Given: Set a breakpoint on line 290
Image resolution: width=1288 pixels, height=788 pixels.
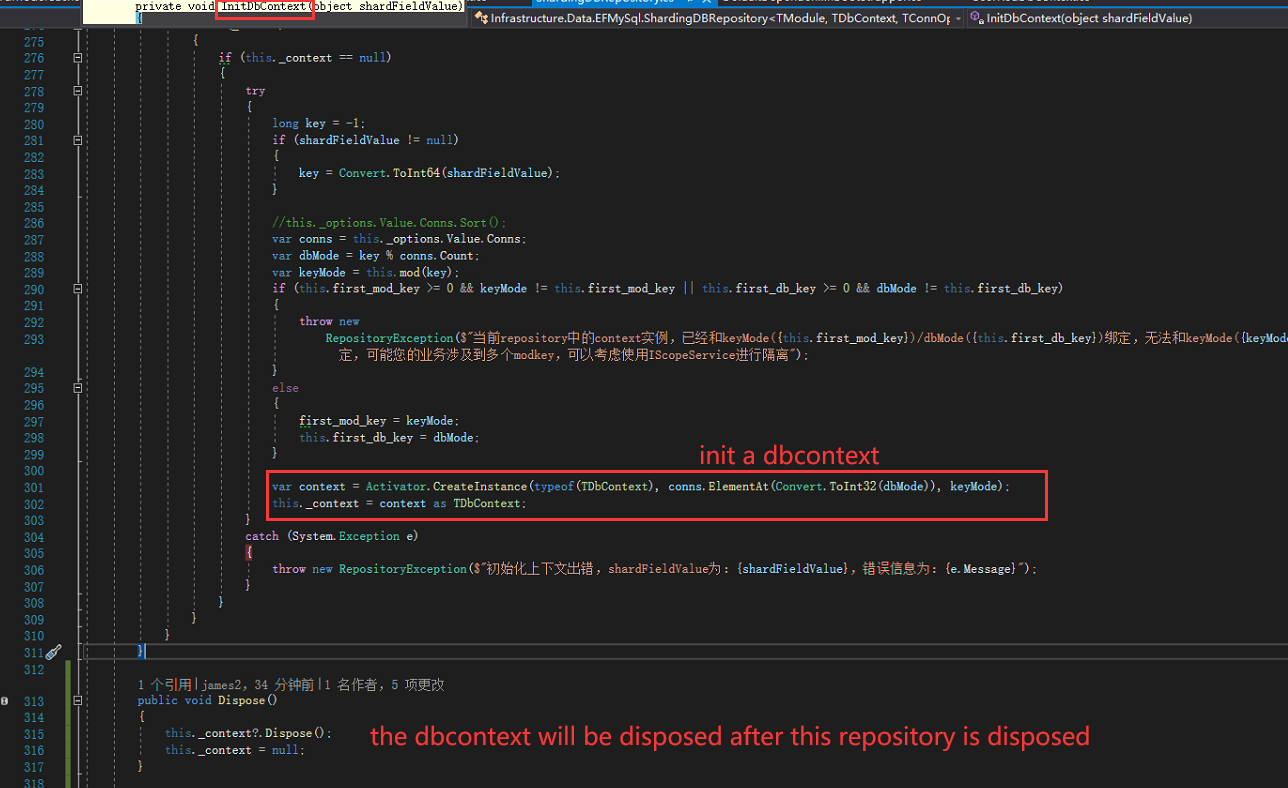Looking at the screenshot, I should click(10, 288).
